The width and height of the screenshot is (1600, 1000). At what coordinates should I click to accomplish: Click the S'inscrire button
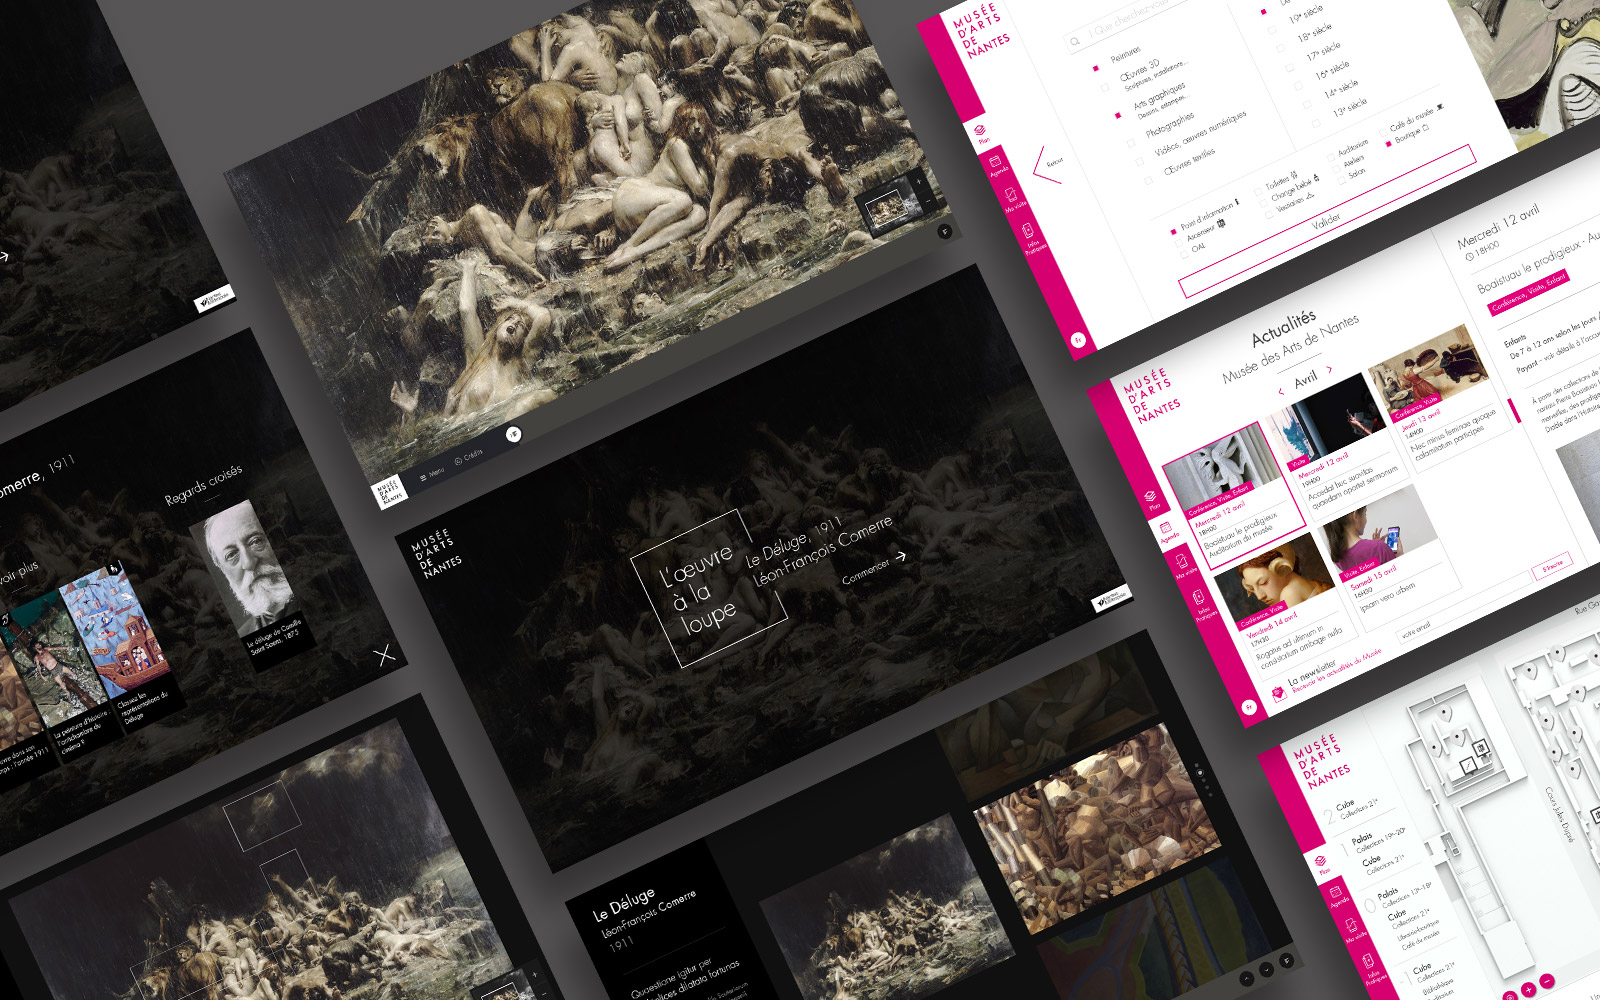[1551, 566]
